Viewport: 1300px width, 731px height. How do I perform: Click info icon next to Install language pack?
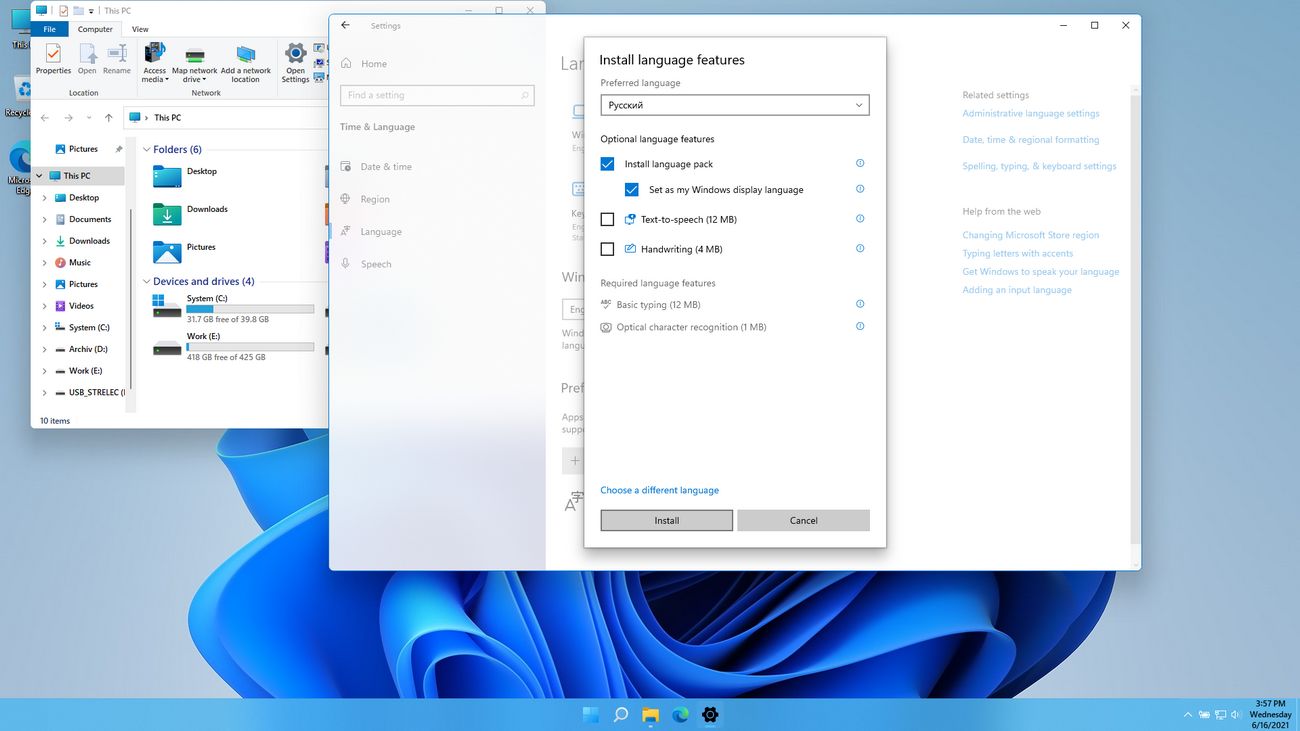click(860, 163)
